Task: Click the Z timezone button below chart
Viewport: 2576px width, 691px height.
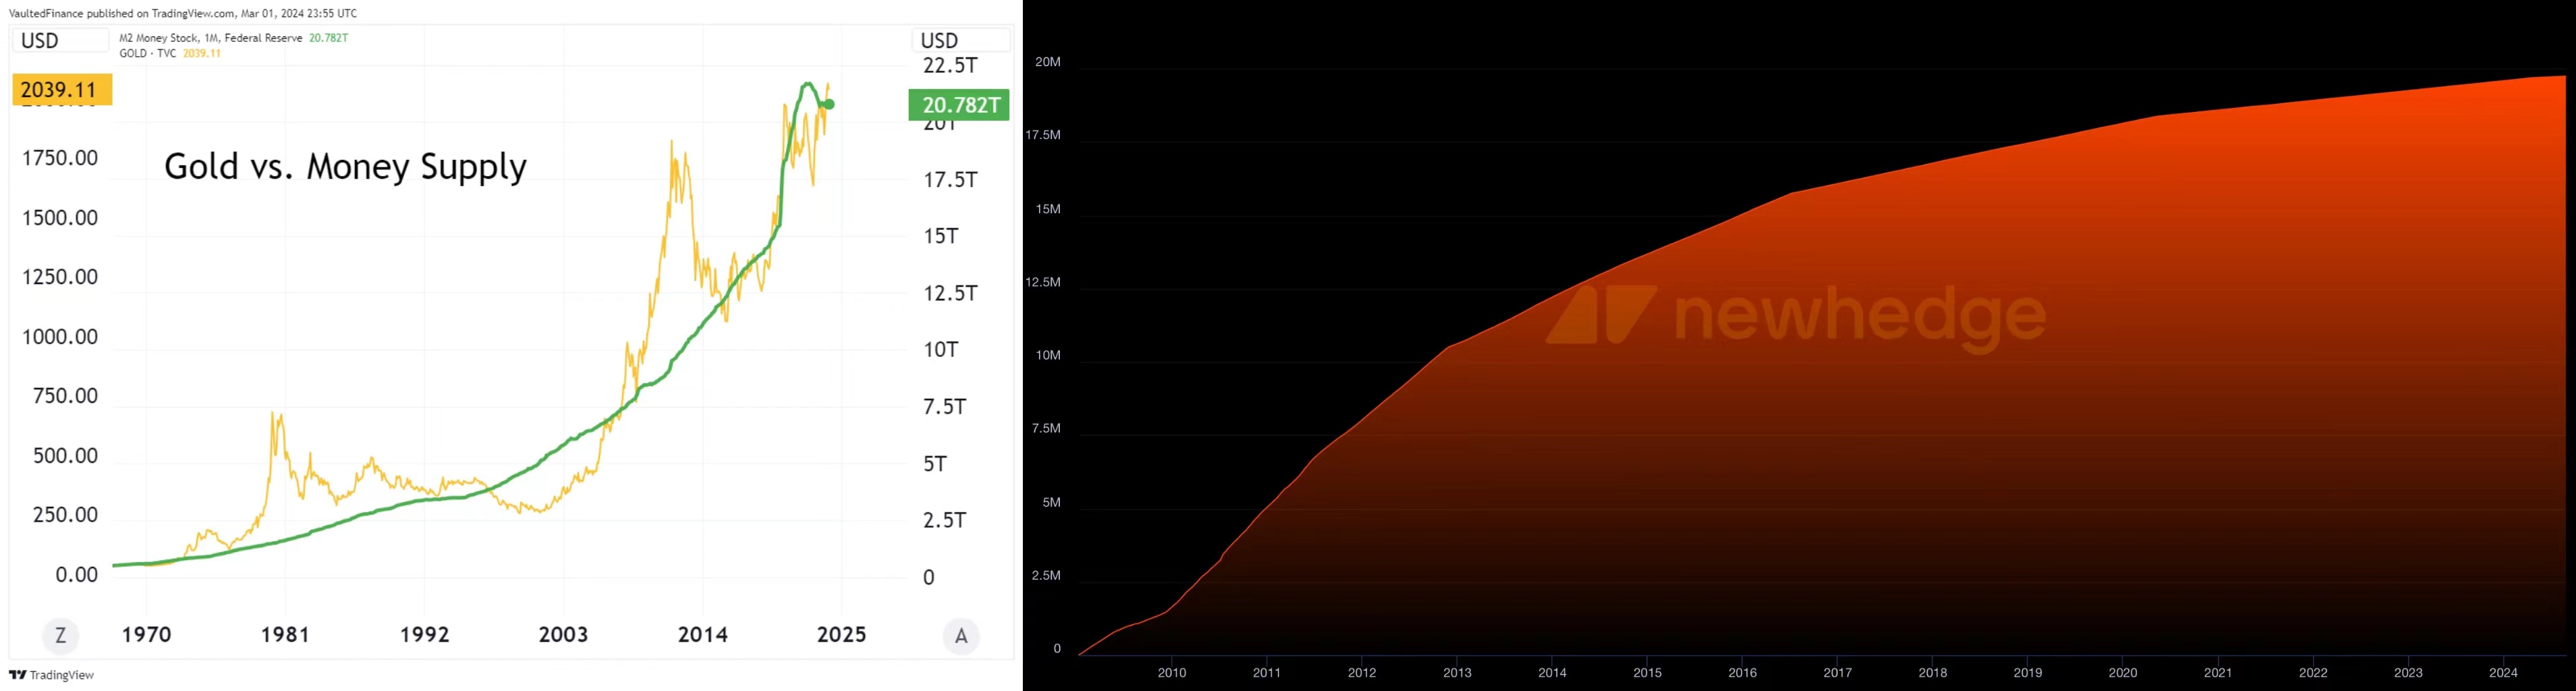Action: tap(60, 635)
